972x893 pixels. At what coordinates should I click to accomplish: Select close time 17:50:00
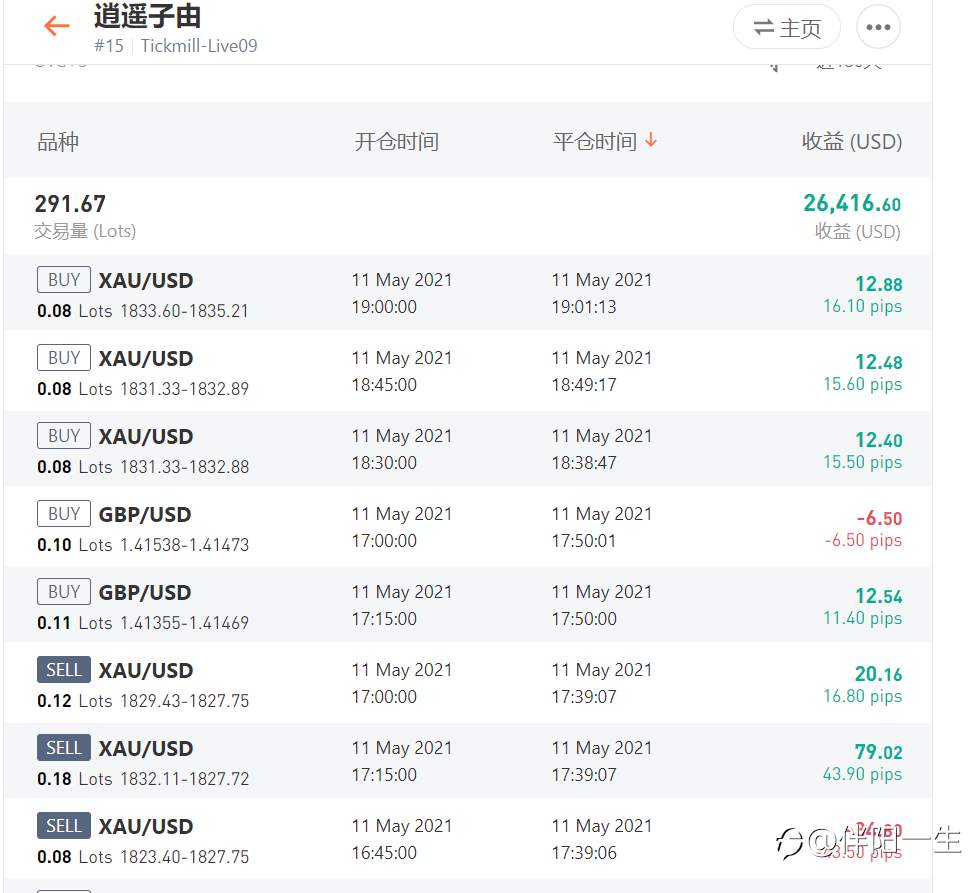pos(584,619)
